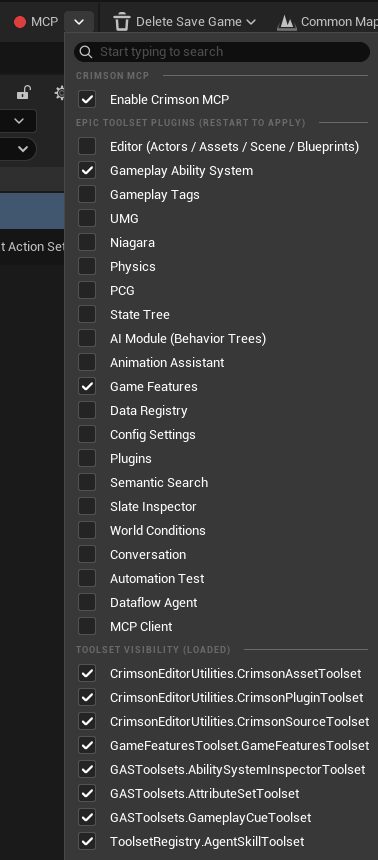Uncheck CrimsonEditorUtilities.CrimsonPluginToolset
Screen dimensions: 378x860
click(x=87, y=698)
